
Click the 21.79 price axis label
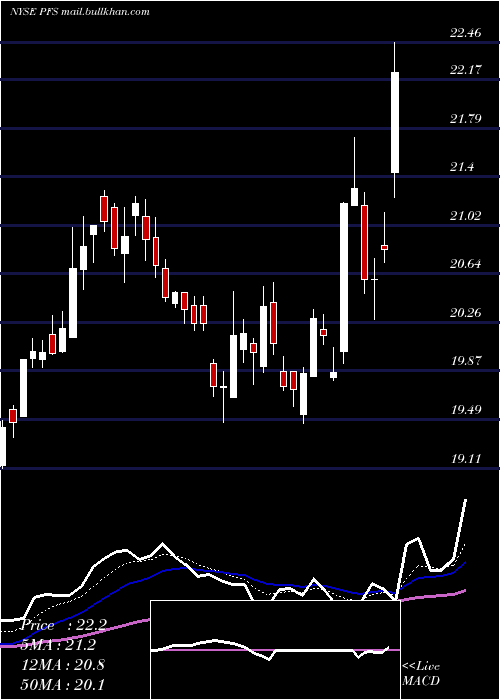click(x=466, y=119)
